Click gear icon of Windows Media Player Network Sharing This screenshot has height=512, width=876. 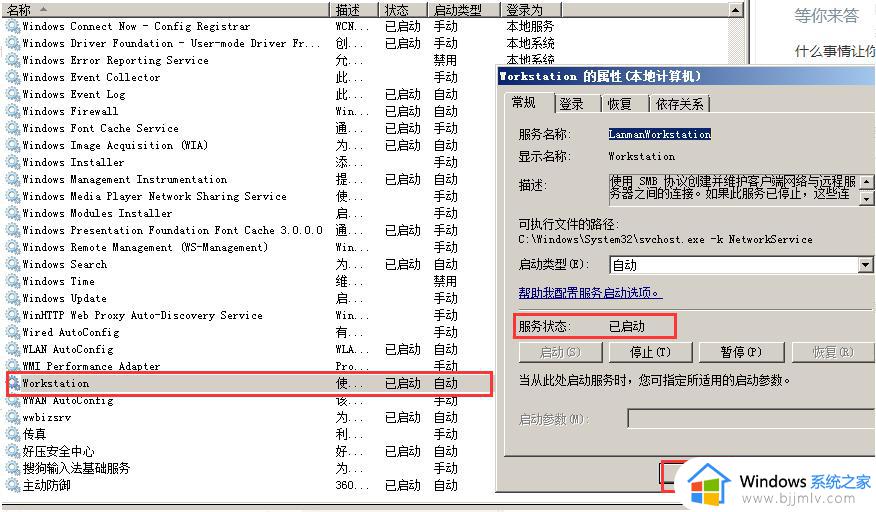pyautogui.click(x=12, y=196)
